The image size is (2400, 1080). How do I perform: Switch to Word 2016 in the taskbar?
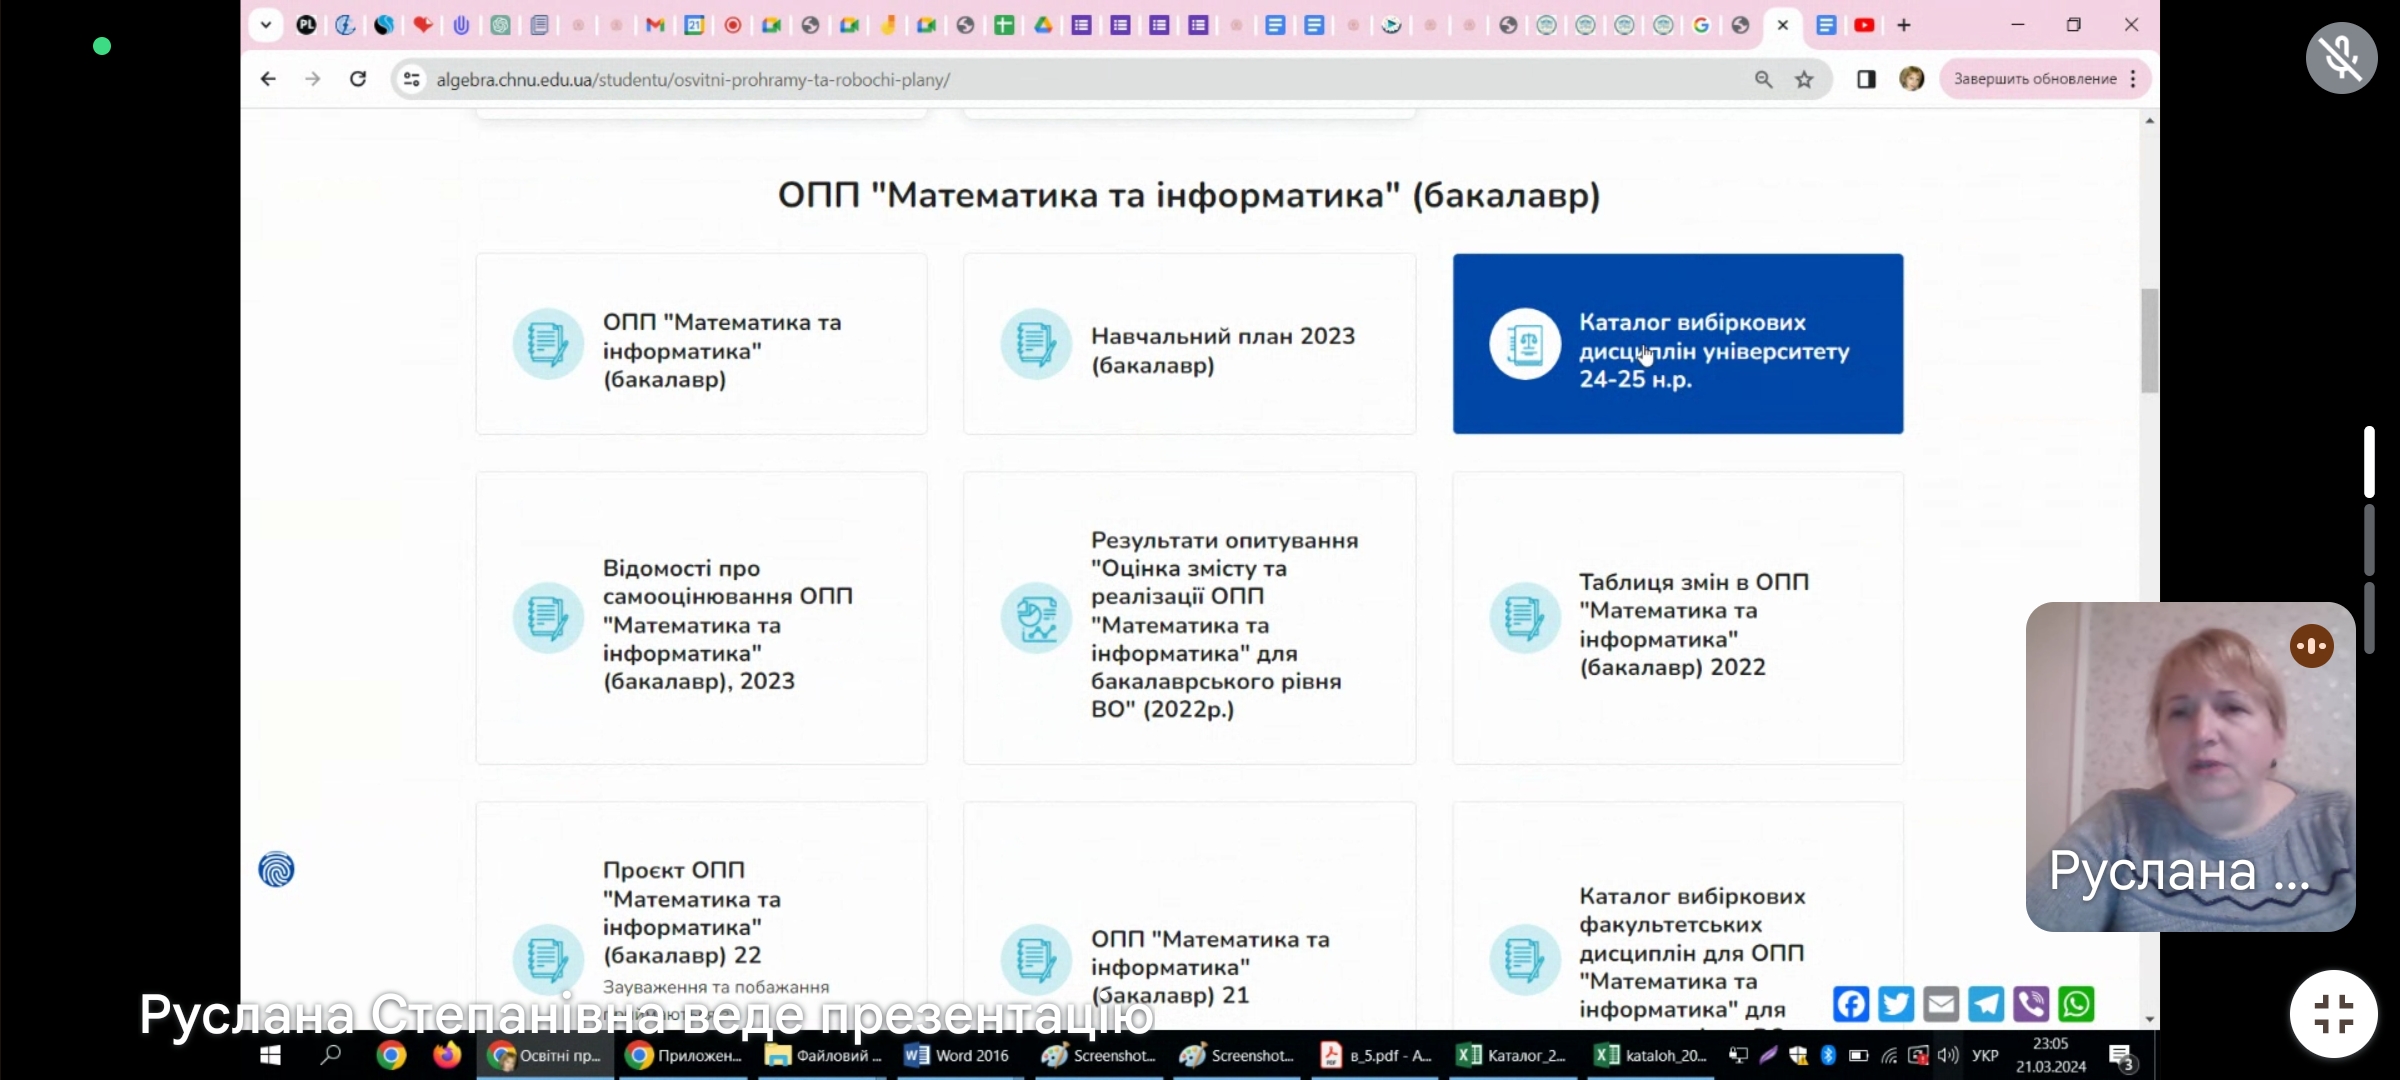[957, 1055]
